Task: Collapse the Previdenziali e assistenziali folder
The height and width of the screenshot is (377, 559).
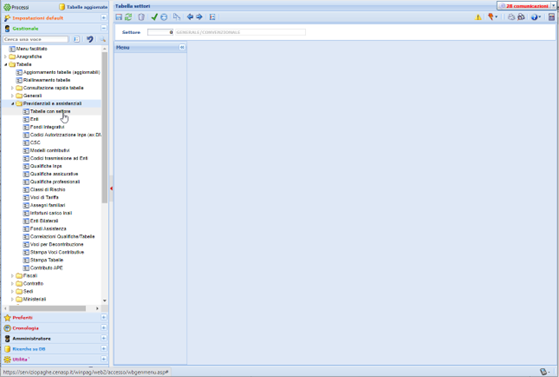Action: pyautogui.click(x=12, y=104)
